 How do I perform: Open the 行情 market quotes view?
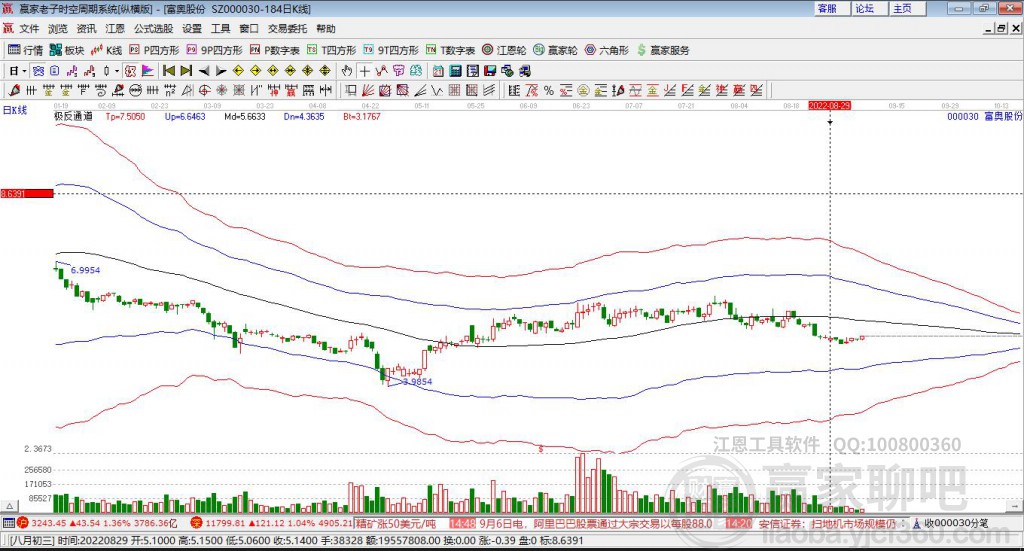tap(25, 50)
